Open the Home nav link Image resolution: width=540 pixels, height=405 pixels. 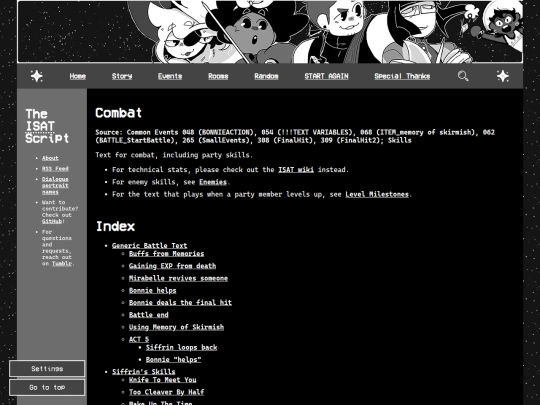tap(77, 76)
